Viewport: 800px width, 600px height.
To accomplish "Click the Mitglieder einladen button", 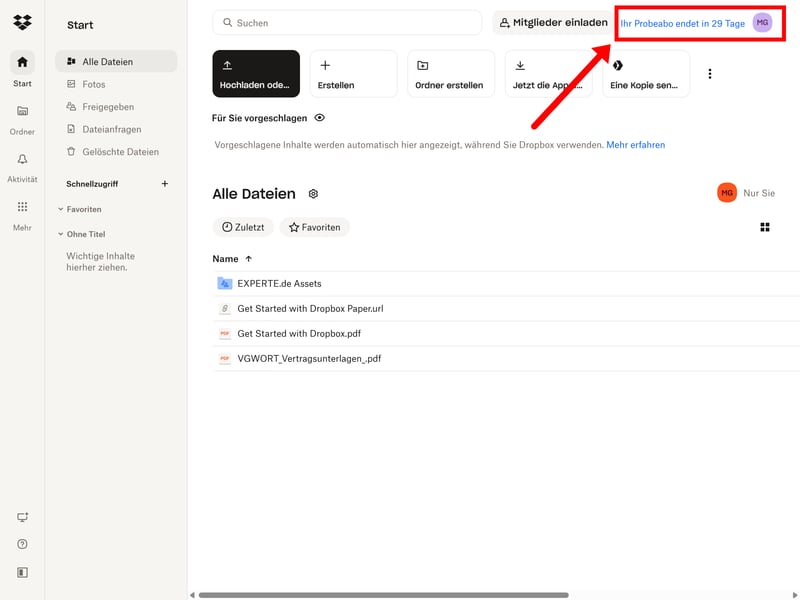I will pyautogui.click(x=553, y=23).
